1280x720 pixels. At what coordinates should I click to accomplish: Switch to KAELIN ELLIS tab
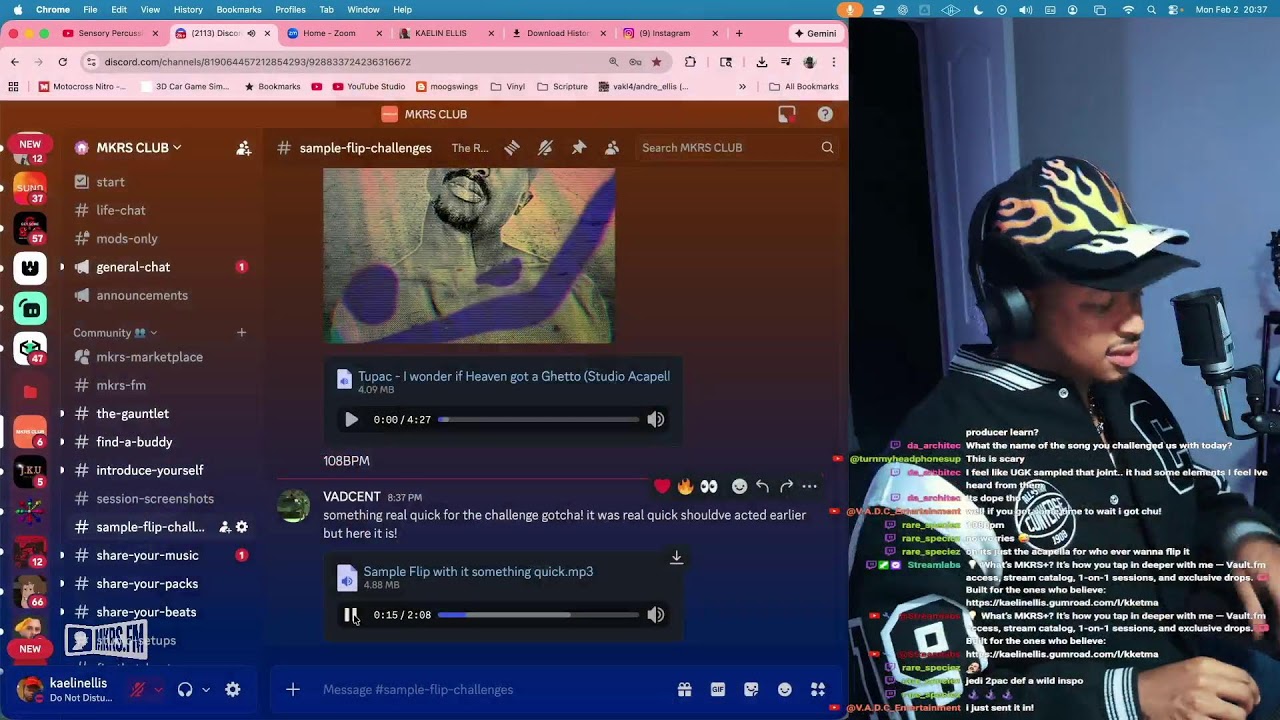tap(446, 33)
